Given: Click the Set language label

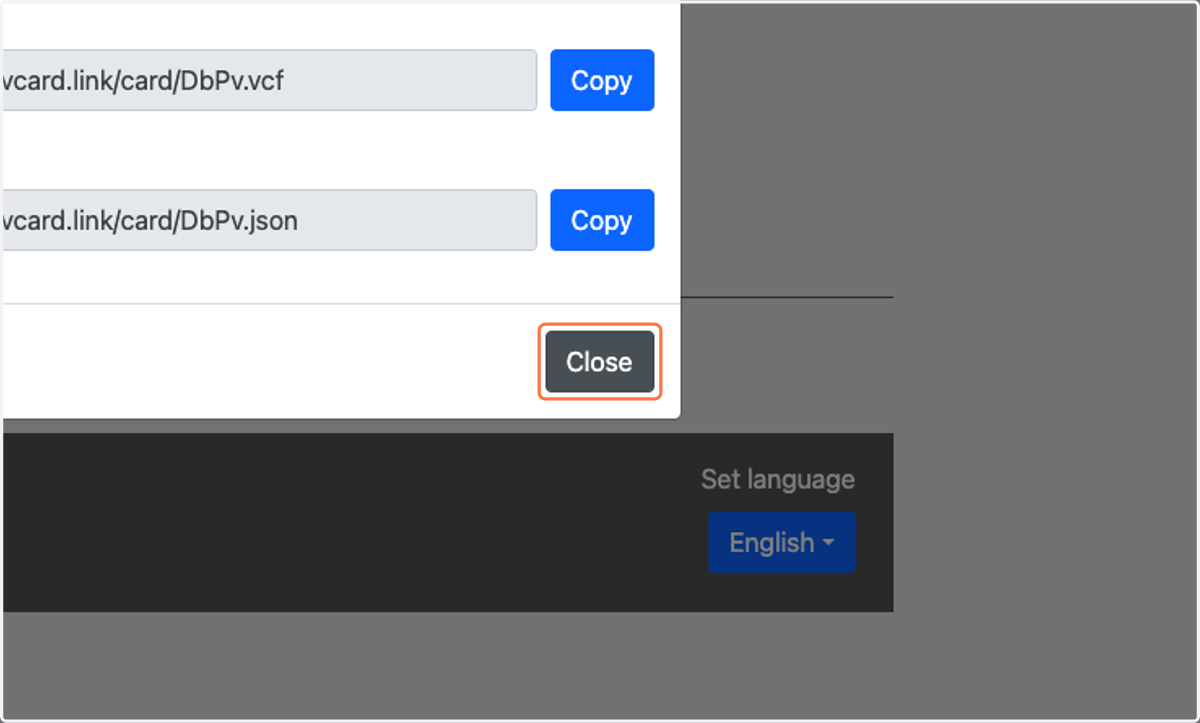Looking at the screenshot, I should point(778,479).
